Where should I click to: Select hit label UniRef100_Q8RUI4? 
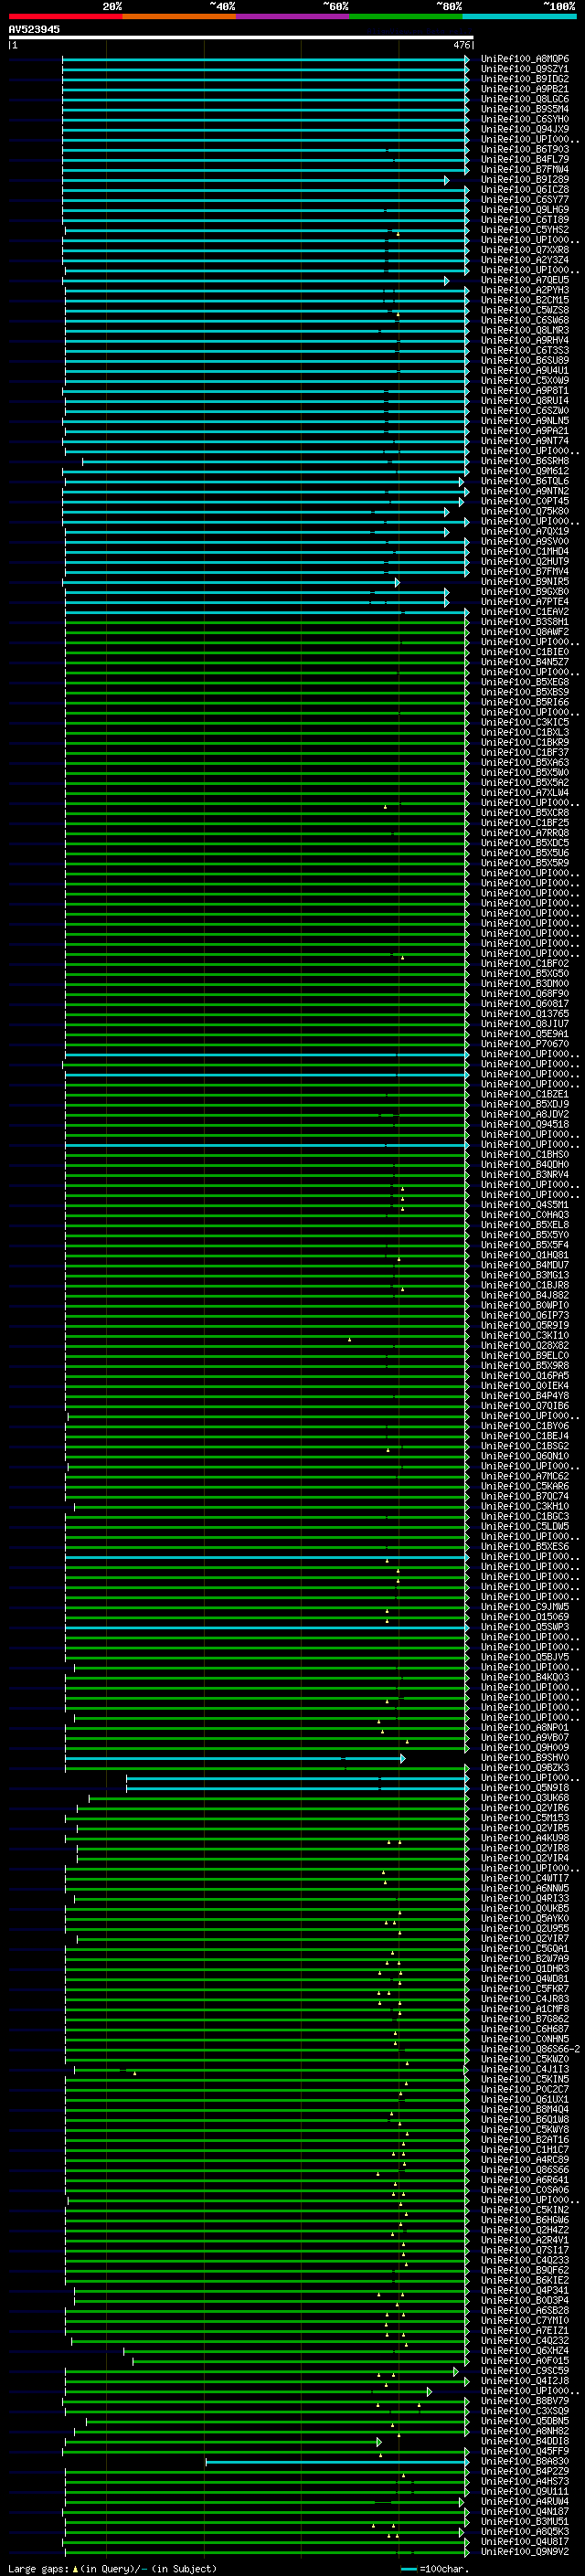coord(524,401)
